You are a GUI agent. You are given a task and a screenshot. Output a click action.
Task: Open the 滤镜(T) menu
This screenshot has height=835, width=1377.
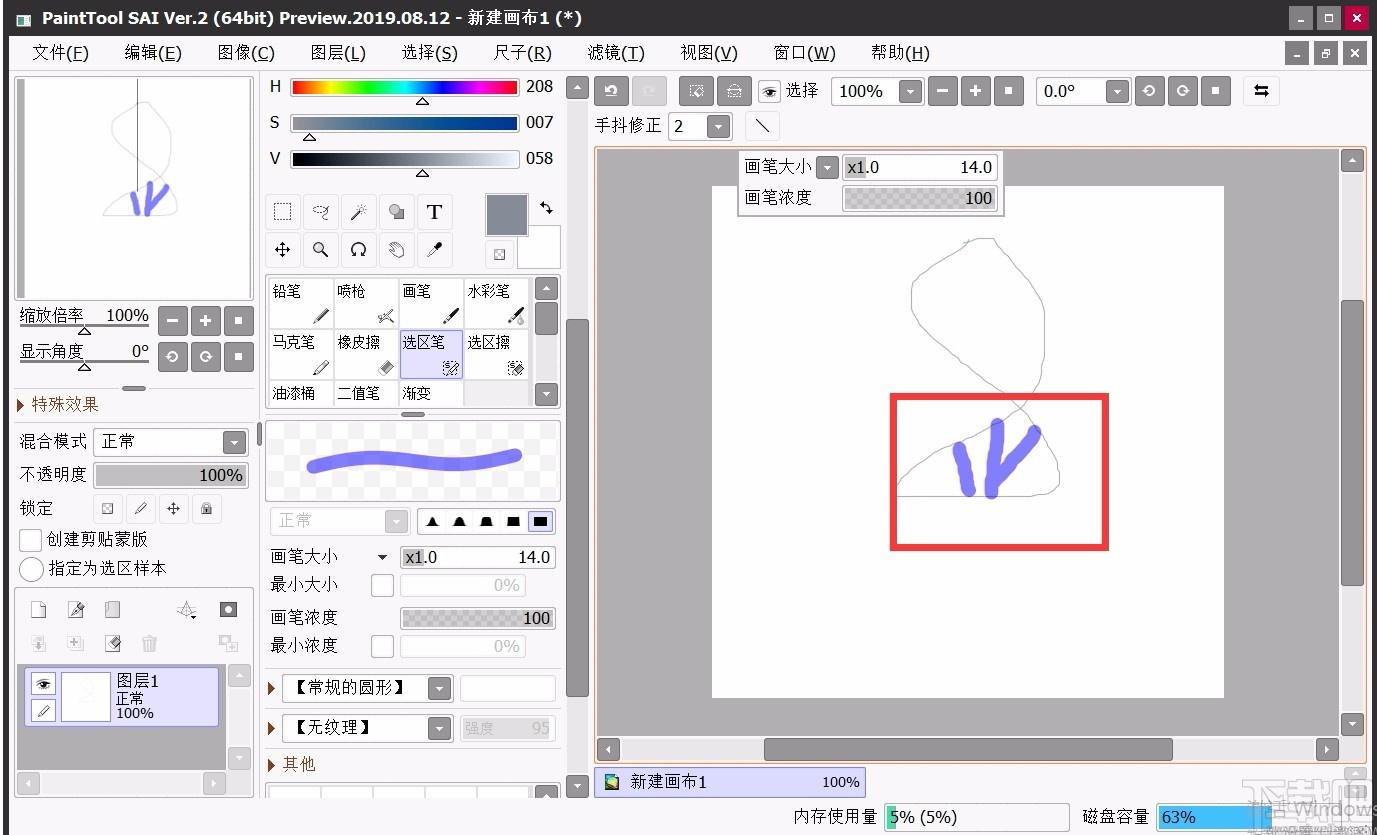pos(616,53)
